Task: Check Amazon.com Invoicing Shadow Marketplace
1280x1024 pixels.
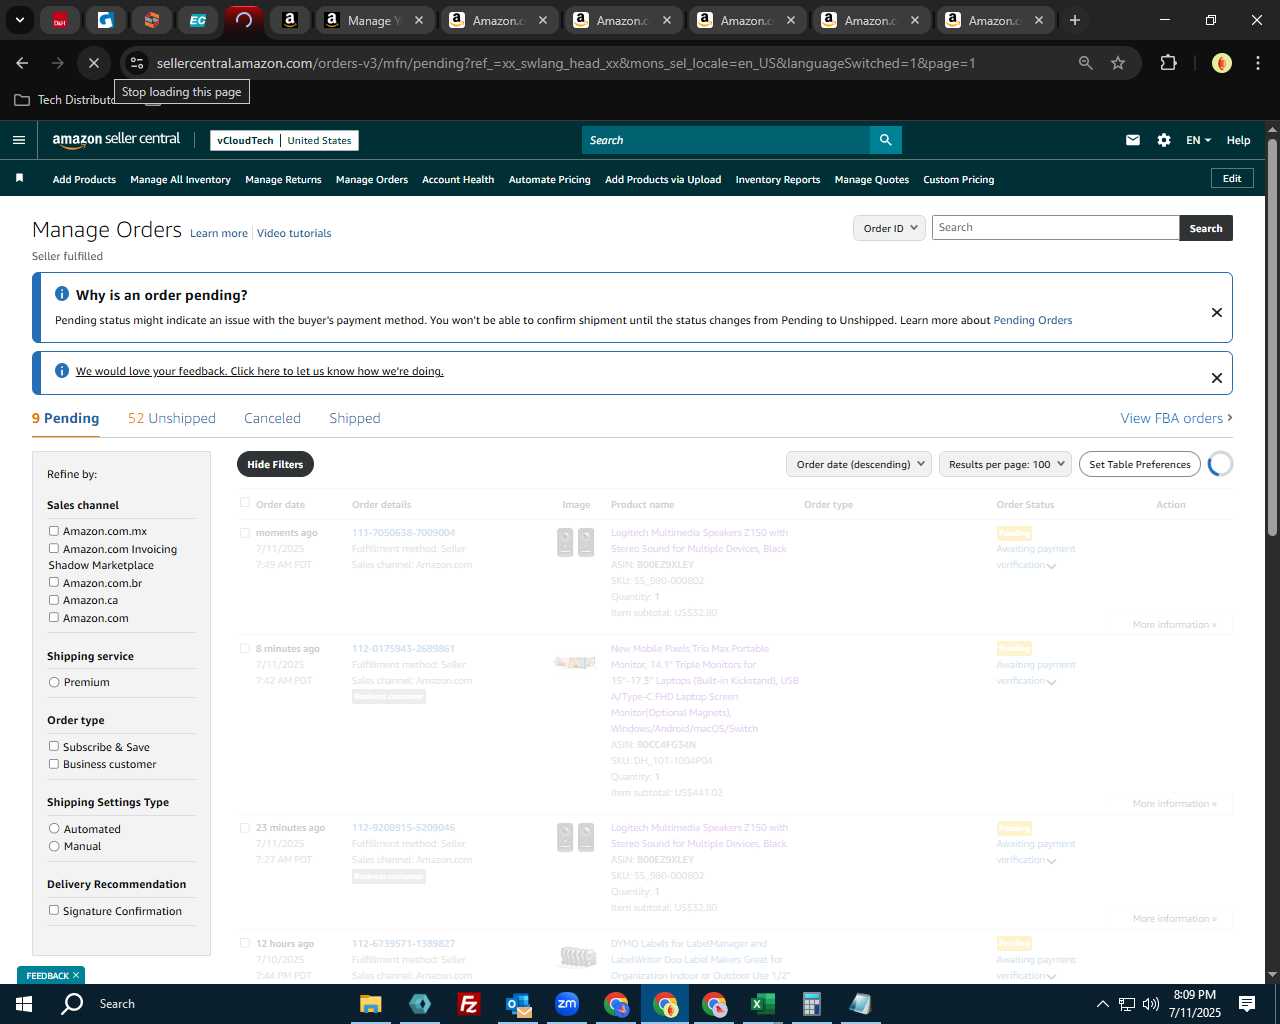Action: (54, 548)
